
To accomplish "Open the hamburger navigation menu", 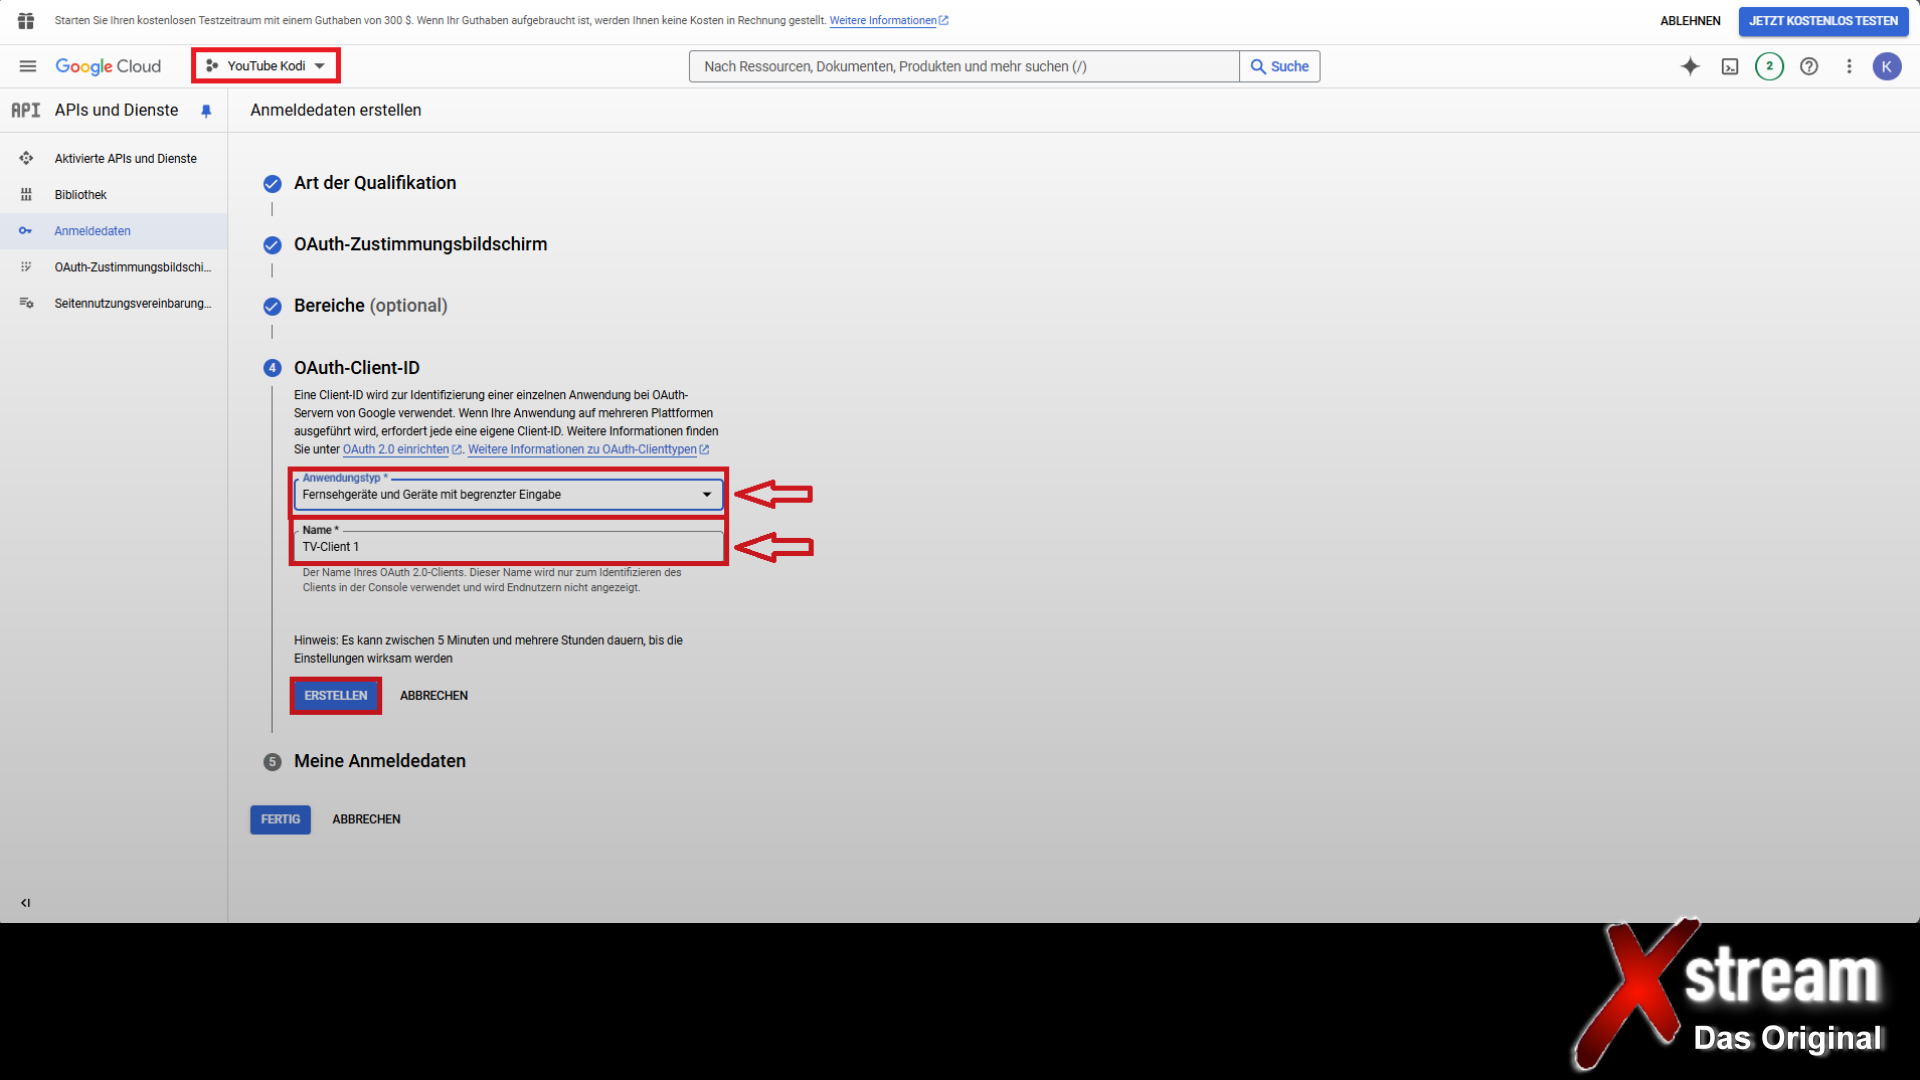I will (x=27, y=66).
